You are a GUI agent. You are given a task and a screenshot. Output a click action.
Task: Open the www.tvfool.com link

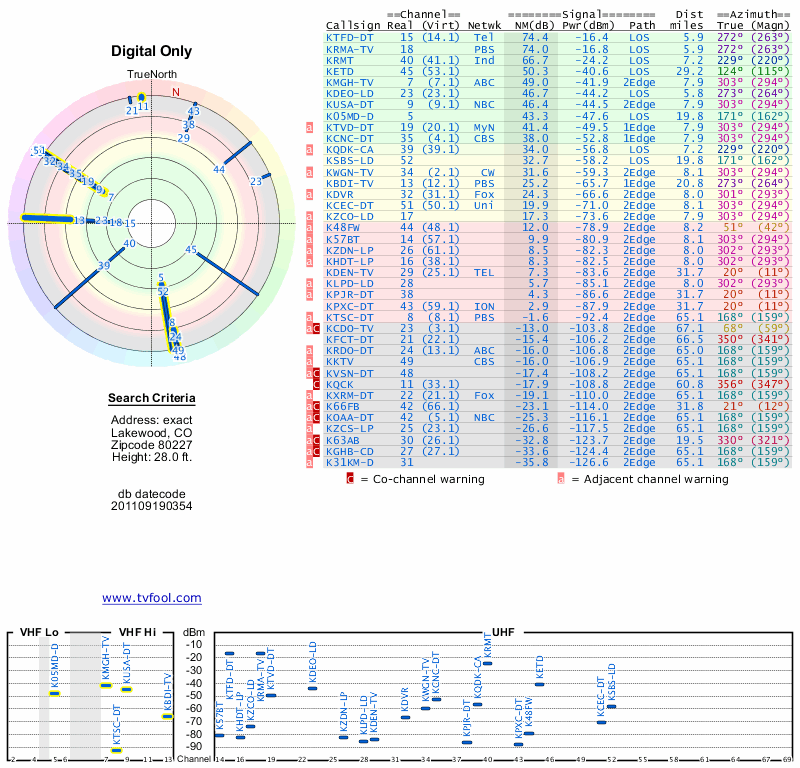point(151,598)
